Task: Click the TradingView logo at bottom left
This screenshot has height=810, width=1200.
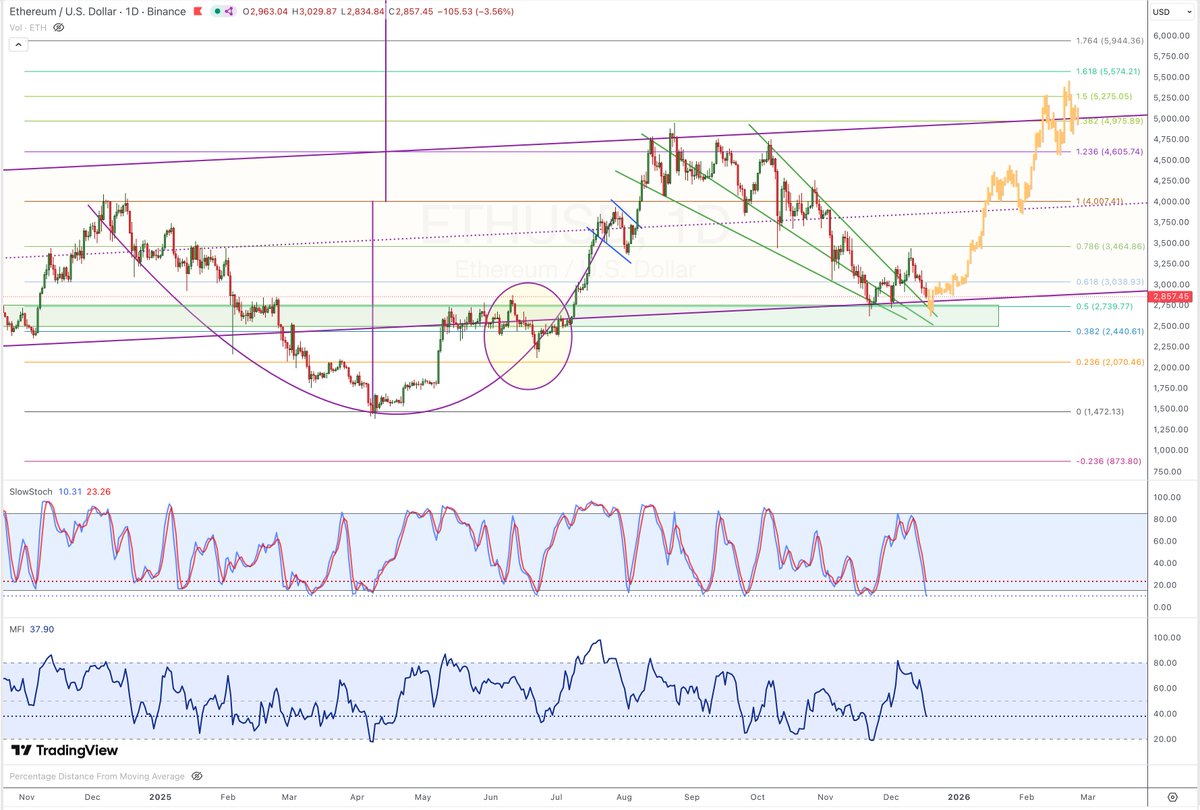Action: pyautogui.click(x=65, y=750)
